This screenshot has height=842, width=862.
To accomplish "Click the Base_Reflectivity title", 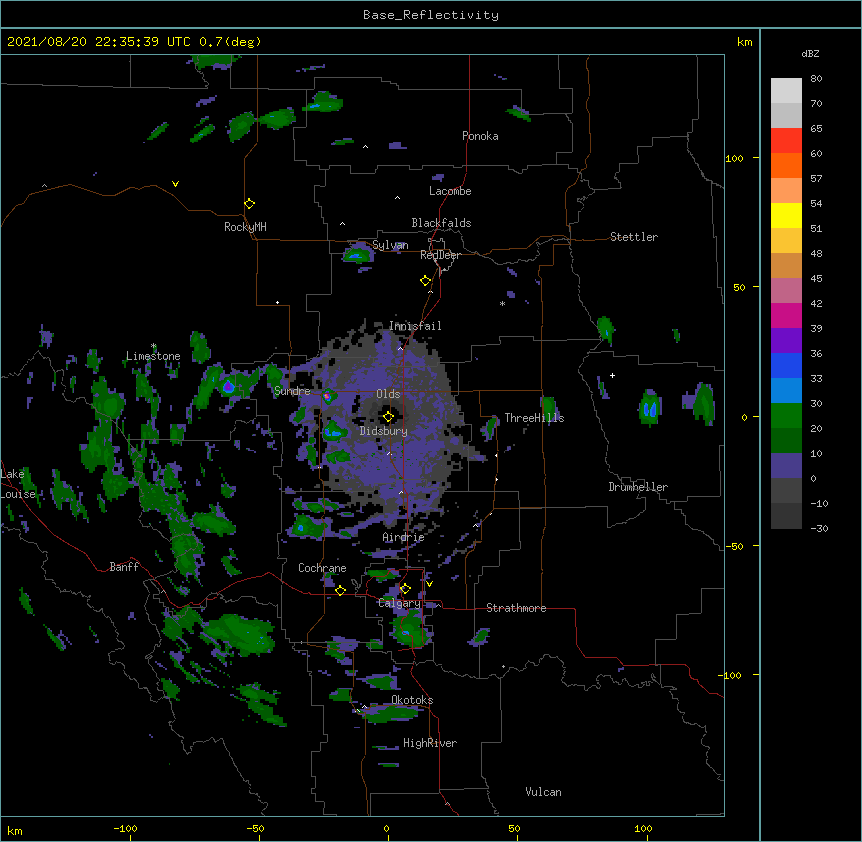I will pos(431,15).
